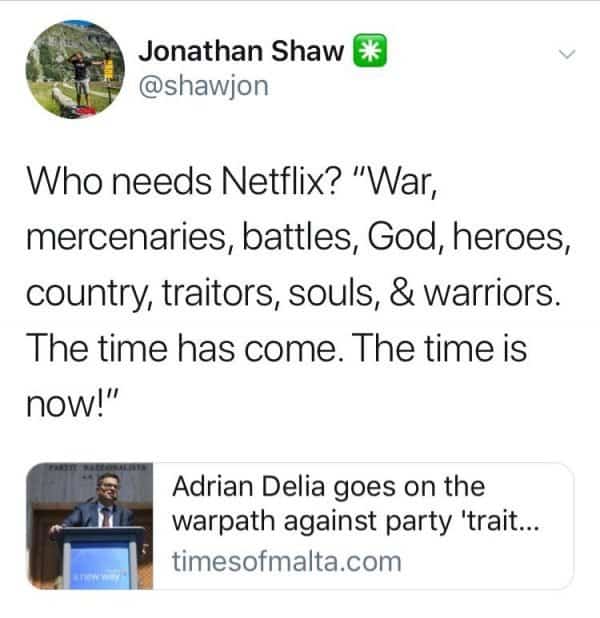Click the green asterisk badge beside the name
600x618 pixels.
[x=370, y=51]
